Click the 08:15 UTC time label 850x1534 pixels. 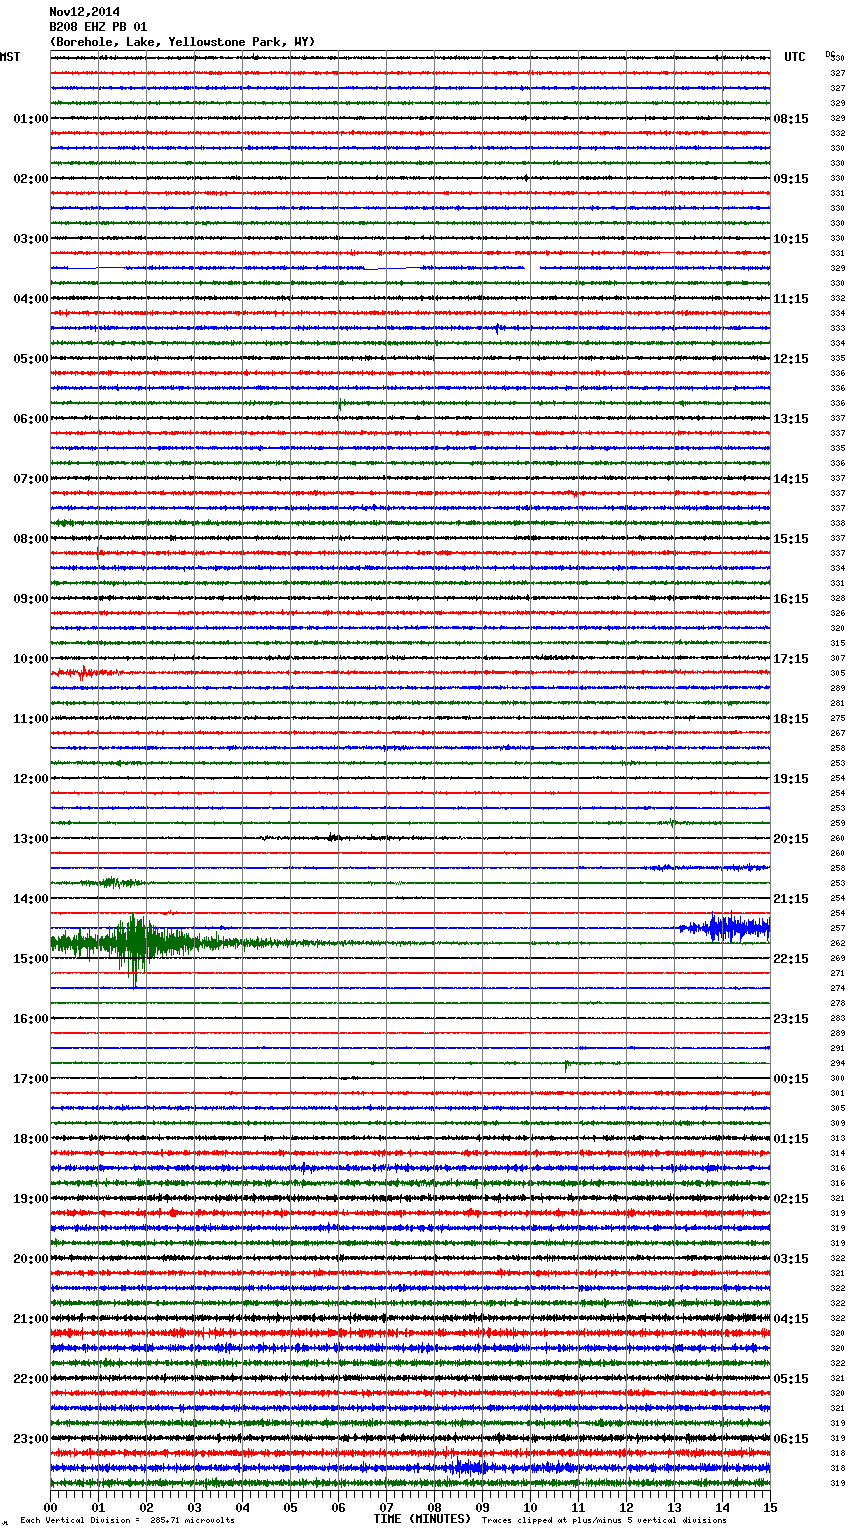[x=791, y=119]
